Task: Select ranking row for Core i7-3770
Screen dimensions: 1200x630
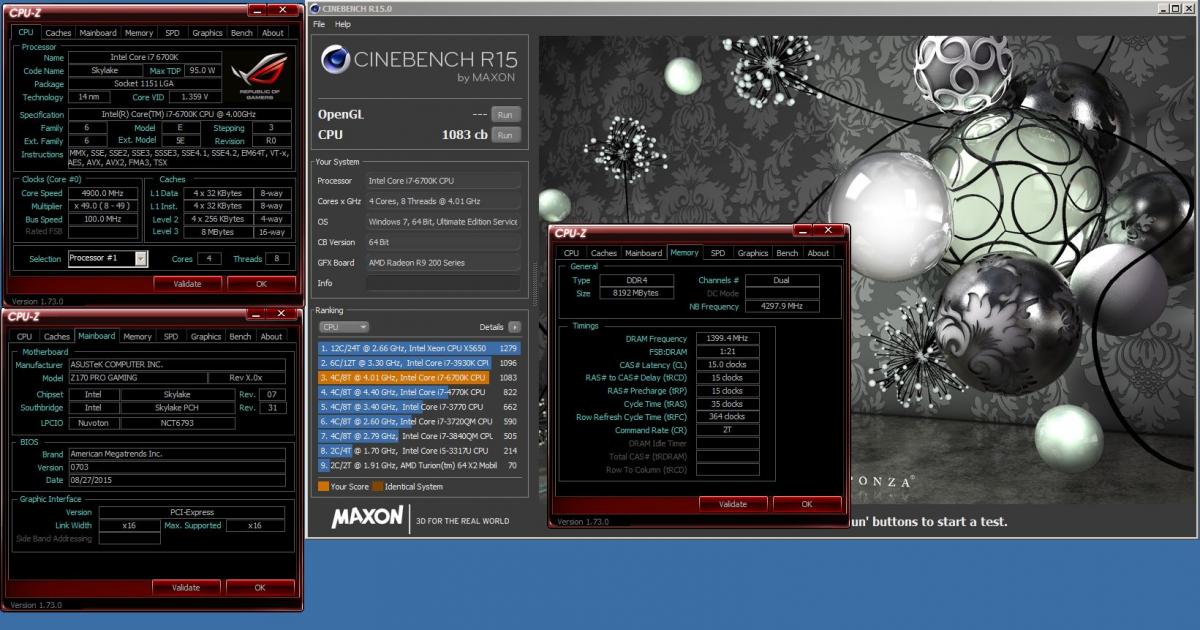Action: pos(419,407)
